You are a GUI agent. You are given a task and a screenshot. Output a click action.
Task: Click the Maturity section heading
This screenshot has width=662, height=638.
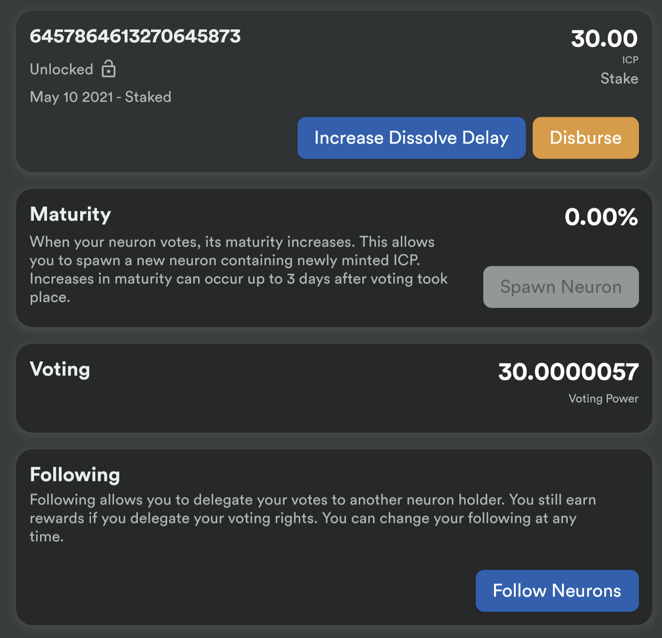click(x=70, y=214)
